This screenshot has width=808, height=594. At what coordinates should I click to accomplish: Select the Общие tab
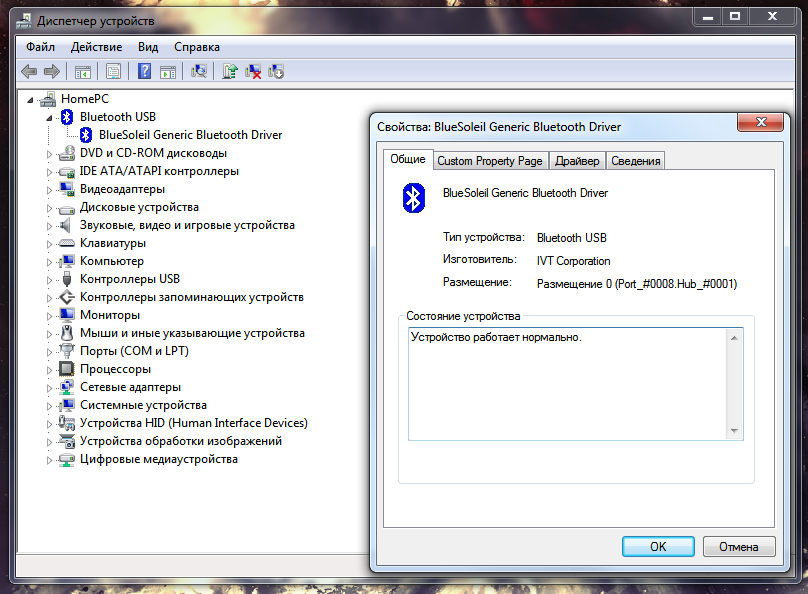click(x=408, y=159)
